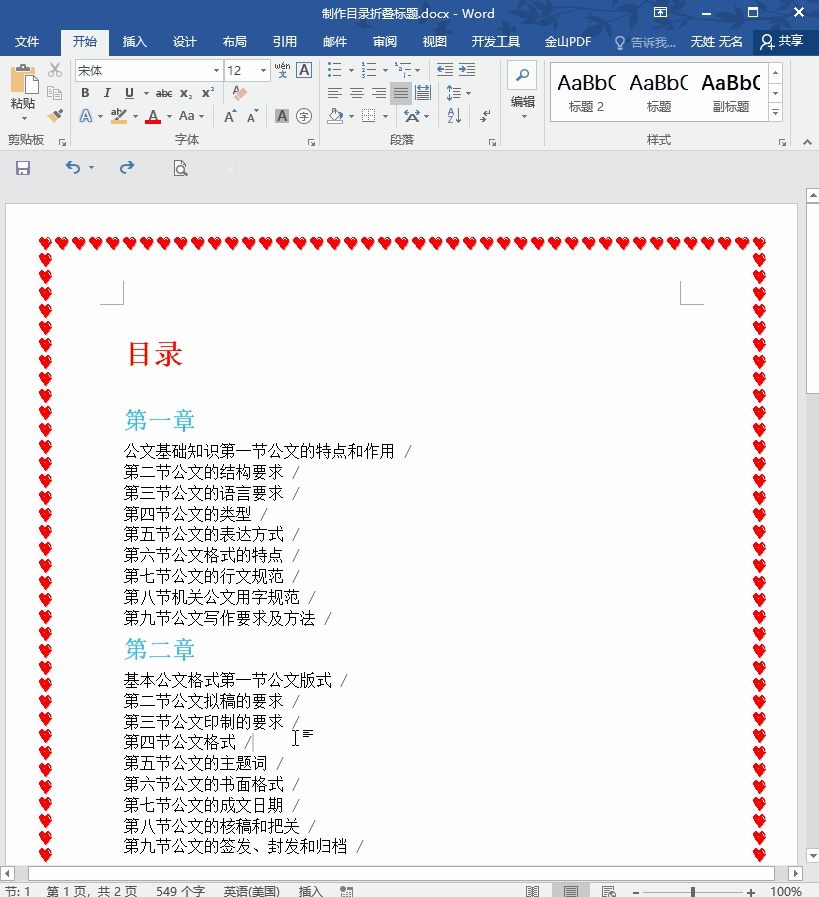819x897 pixels.
Task: Toggle Subscript formatting
Action: (x=186, y=93)
